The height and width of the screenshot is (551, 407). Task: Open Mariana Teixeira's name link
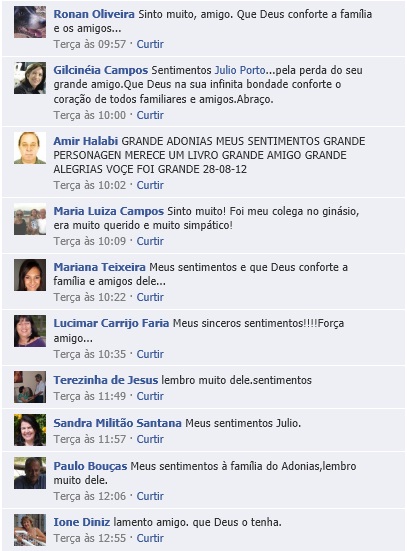tap(99, 267)
